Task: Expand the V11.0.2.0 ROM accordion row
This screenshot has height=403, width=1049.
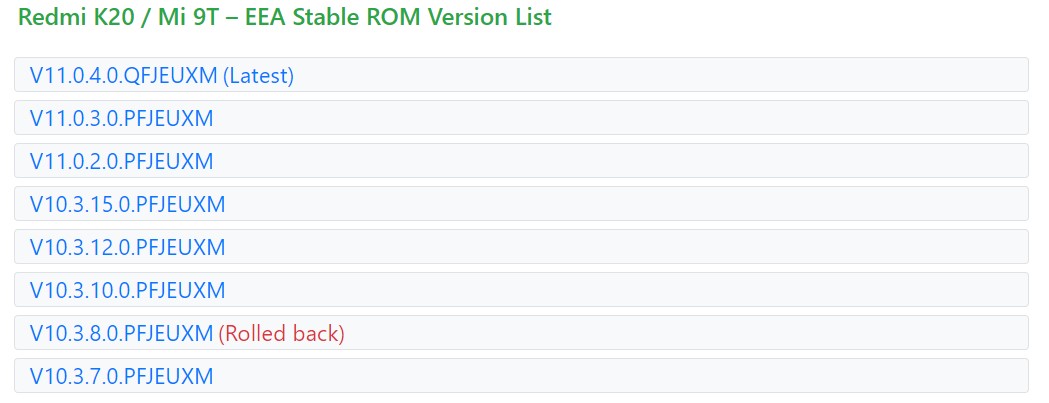Action: pos(521,160)
